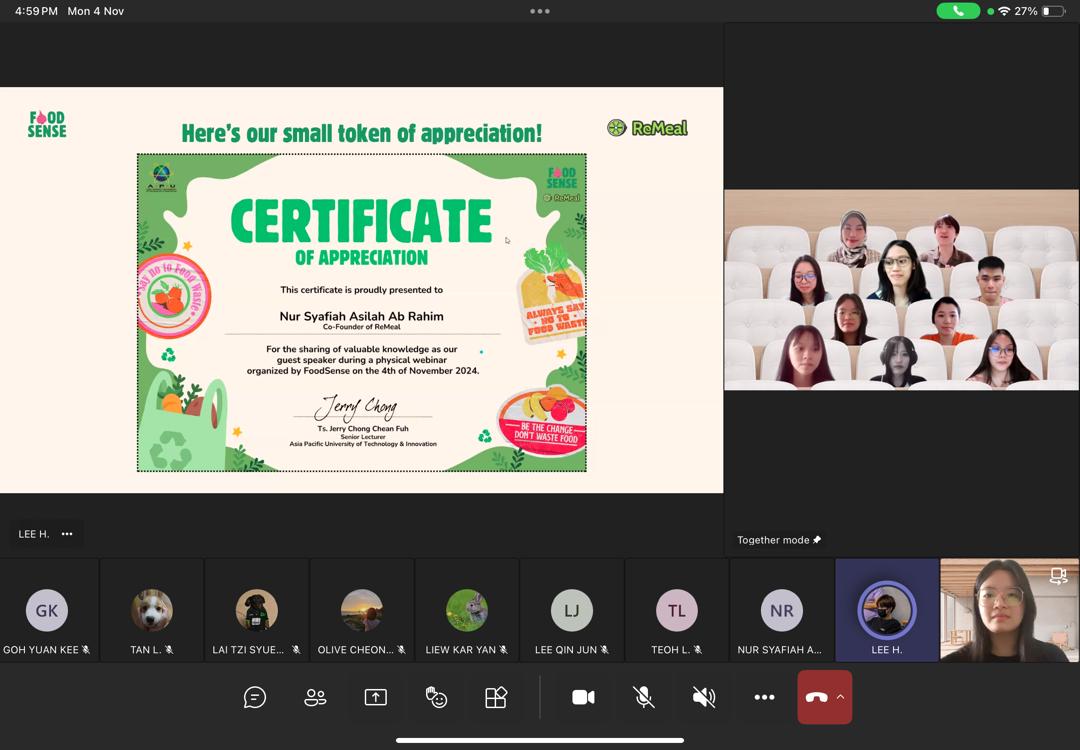1080x750 pixels.
Task: Click the 'Together mode' label
Action: coord(773,540)
